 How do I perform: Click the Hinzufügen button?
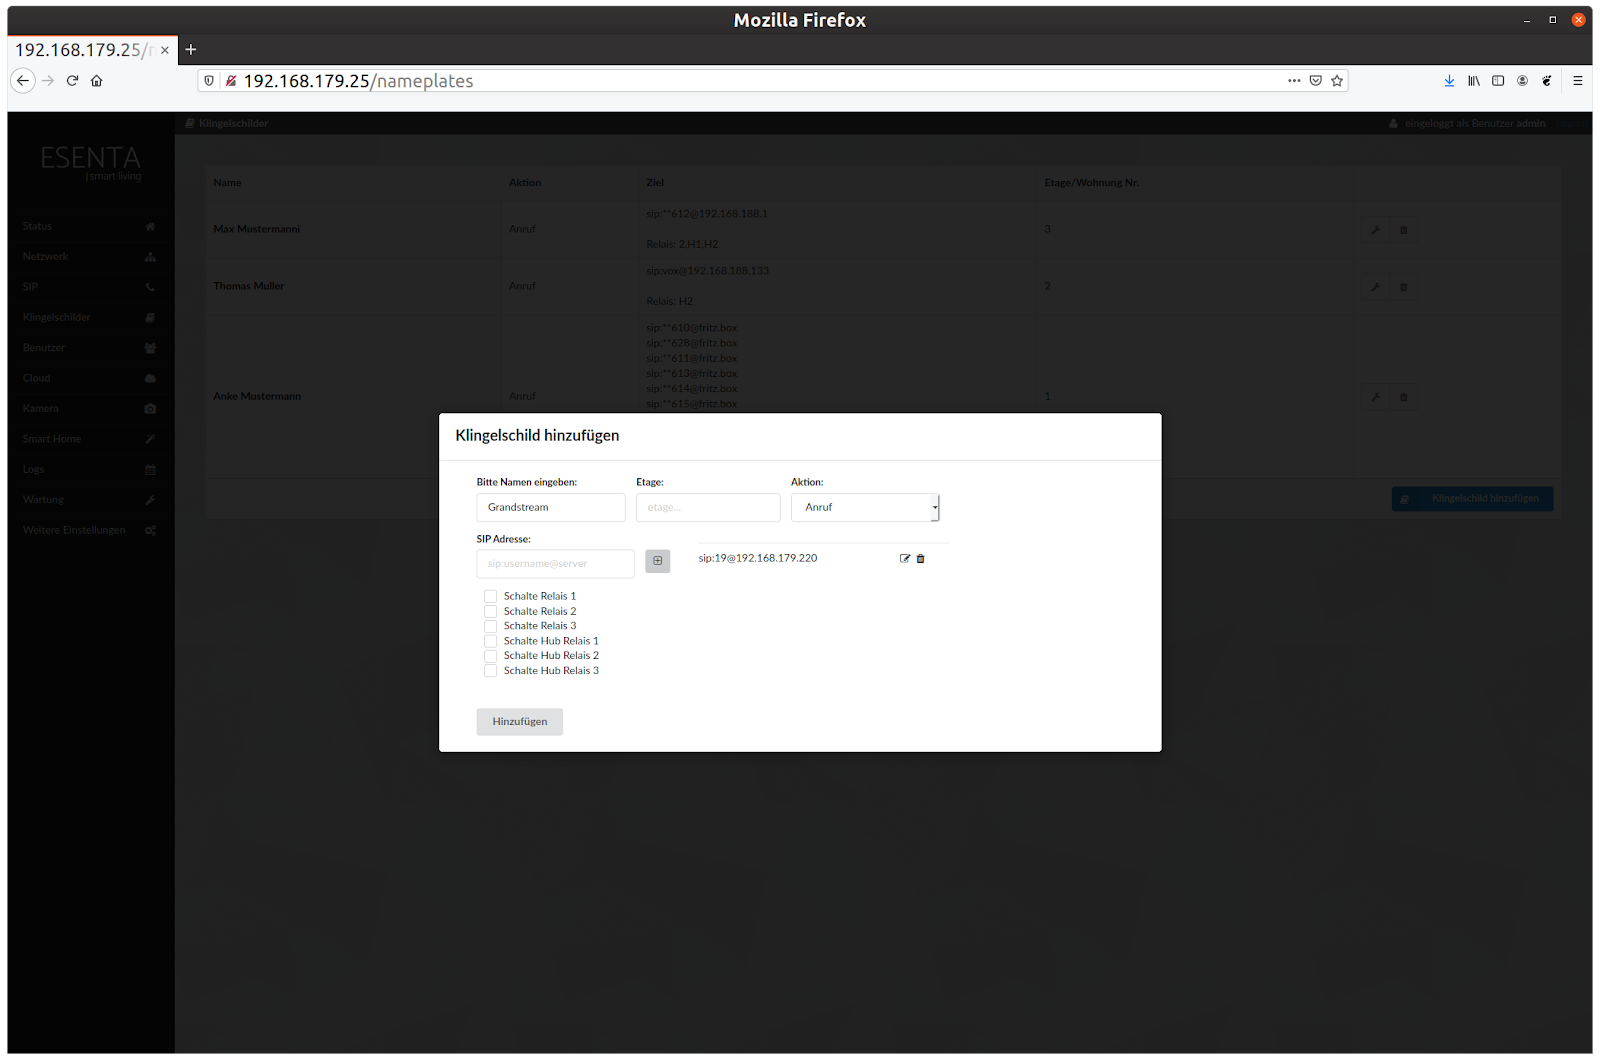coord(520,722)
